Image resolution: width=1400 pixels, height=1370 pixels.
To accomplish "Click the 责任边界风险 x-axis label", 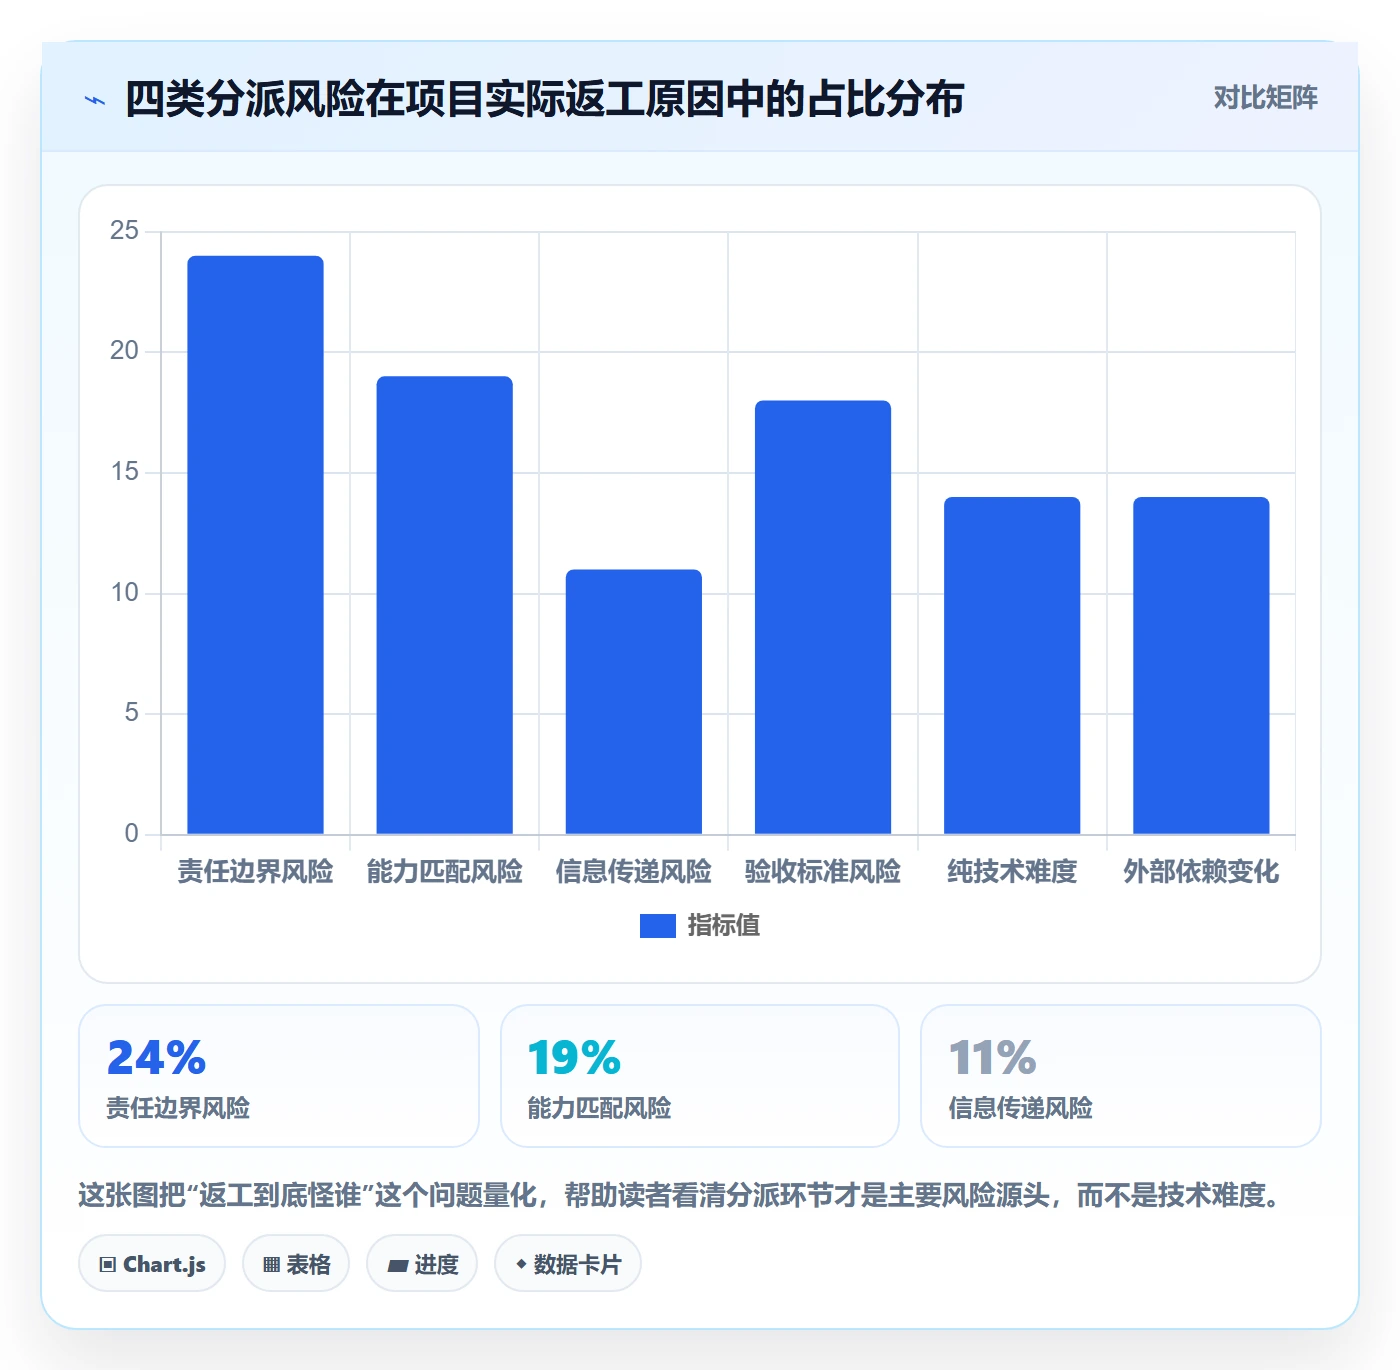I will tap(256, 872).
